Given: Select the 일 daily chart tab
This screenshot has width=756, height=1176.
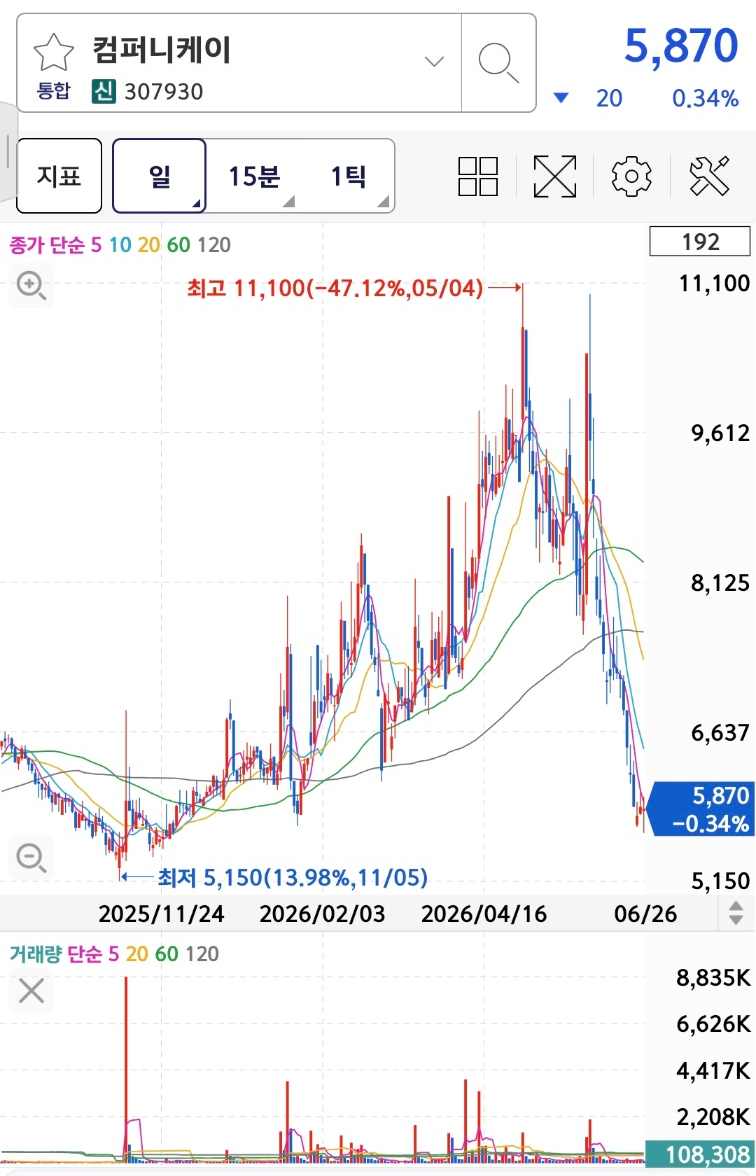Looking at the screenshot, I should (159, 176).
